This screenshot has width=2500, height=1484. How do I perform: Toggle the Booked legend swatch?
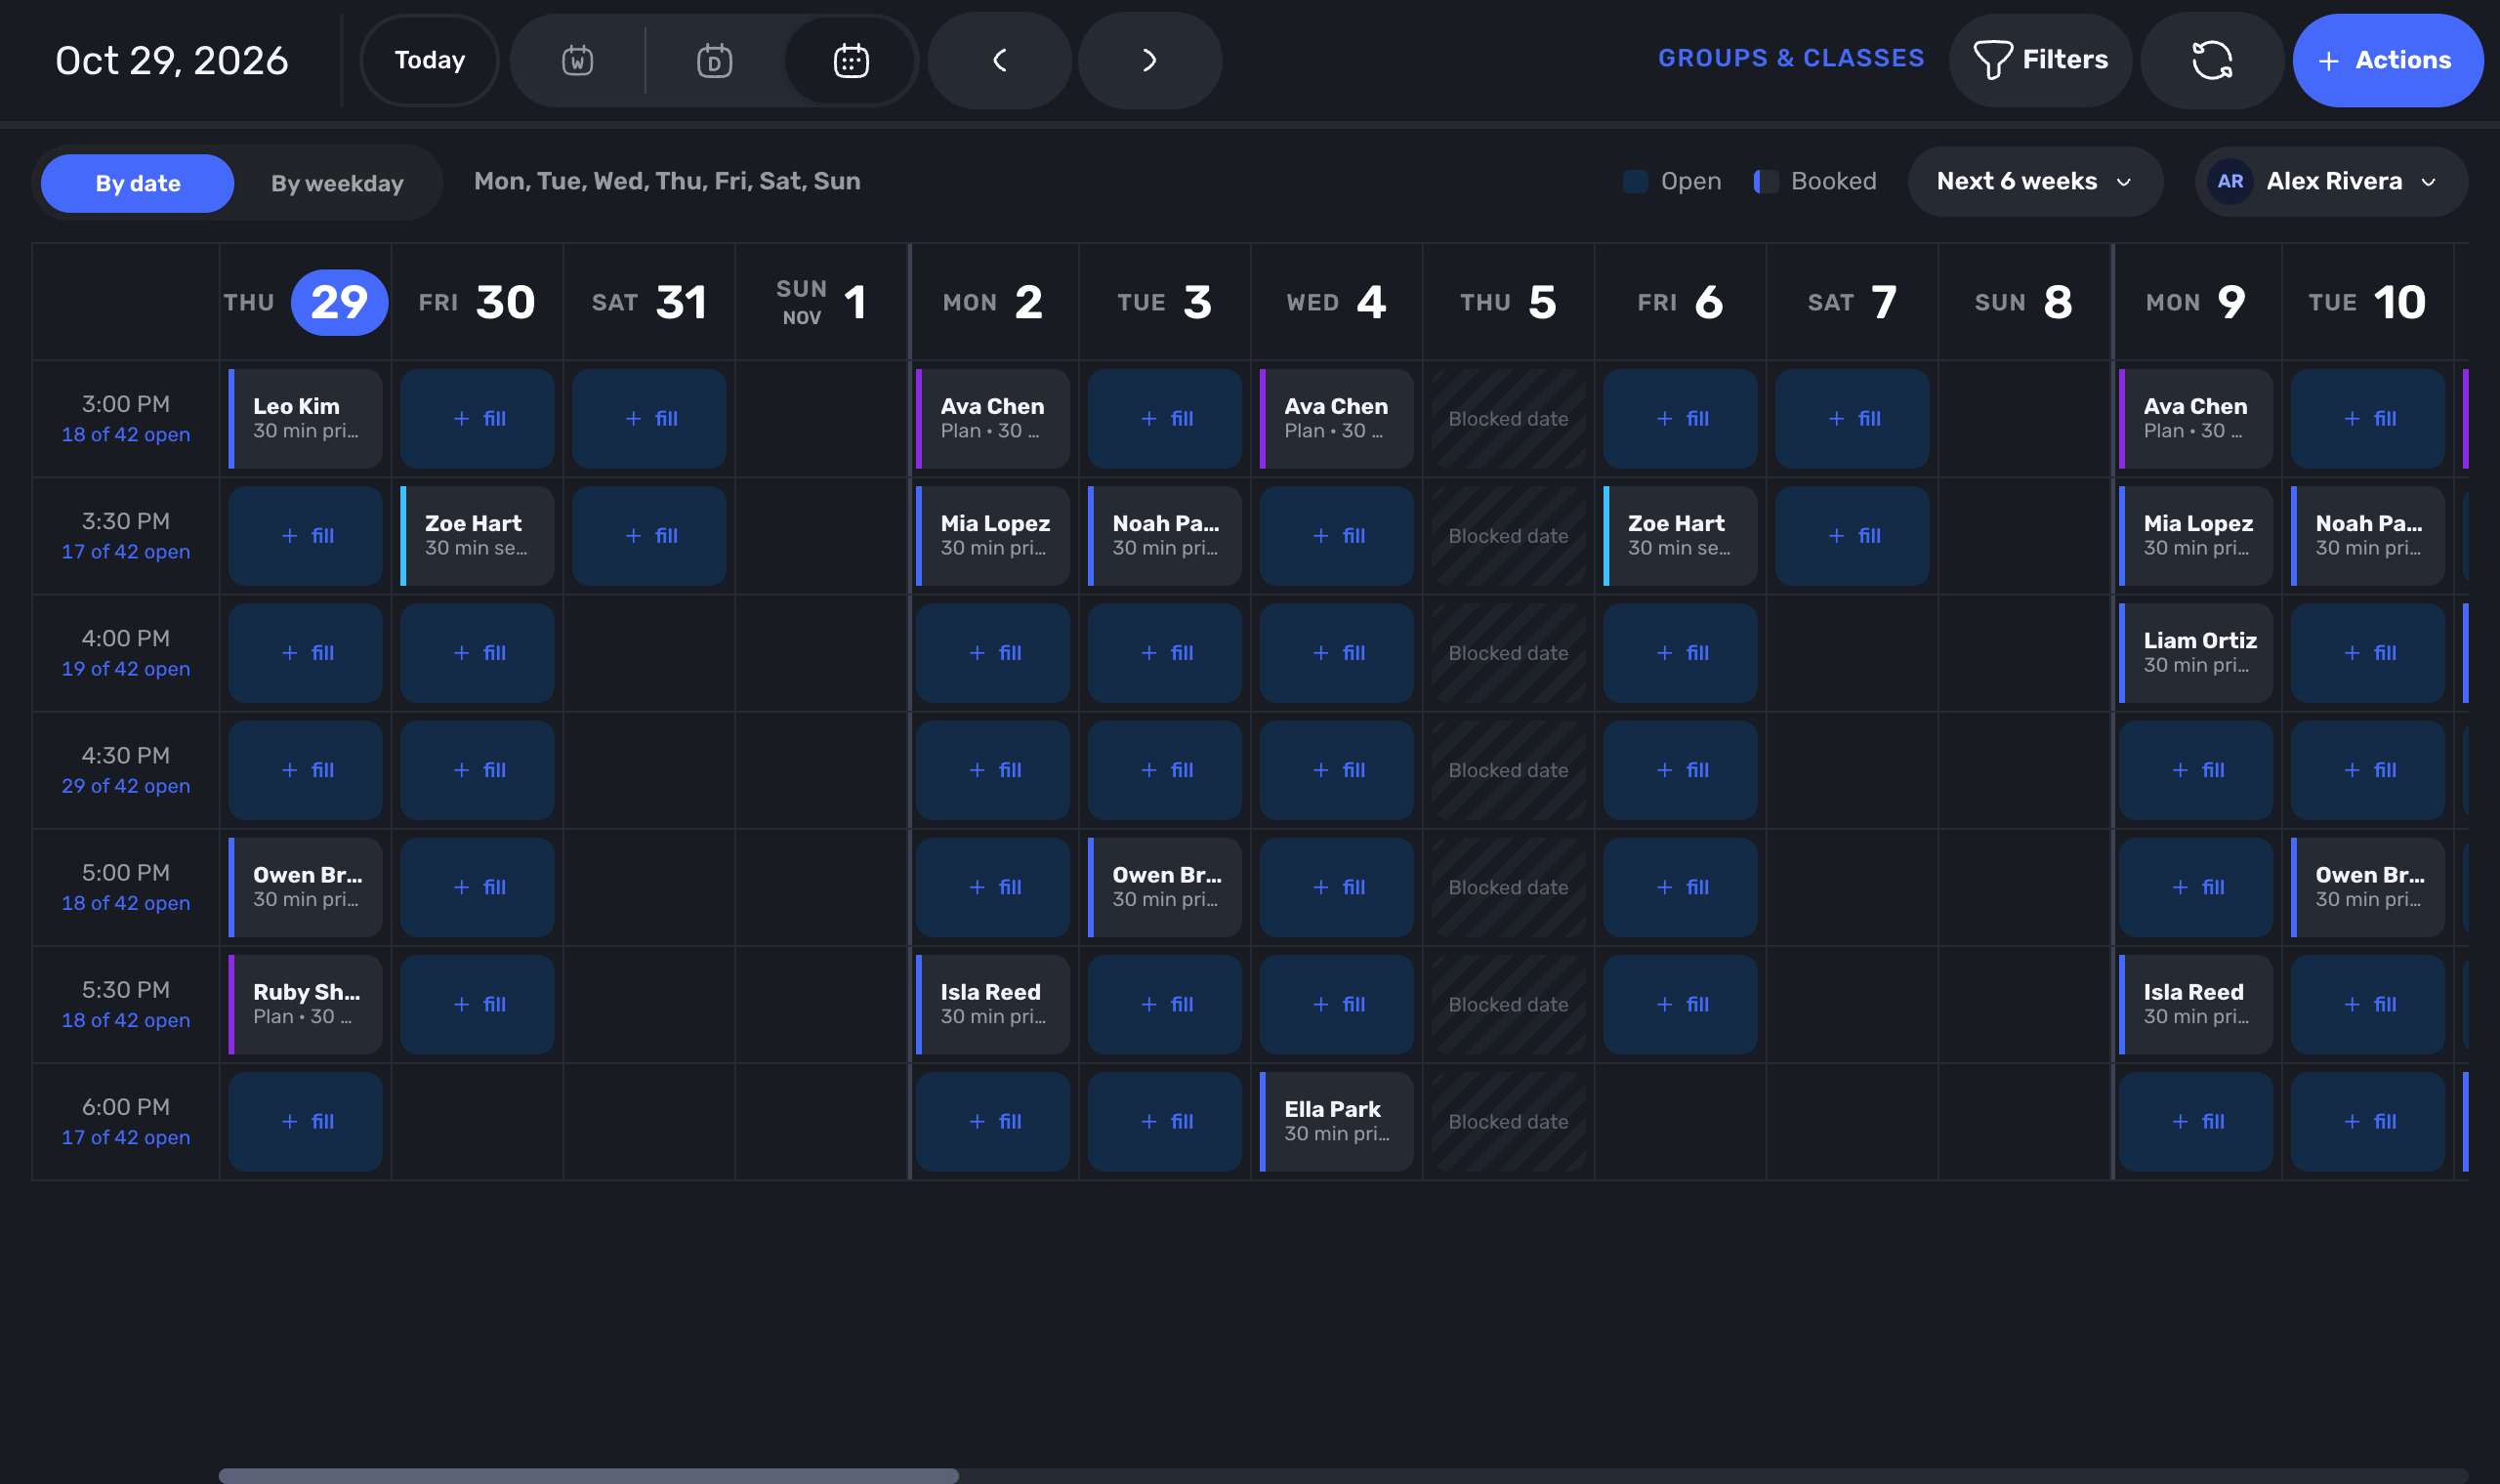point(1766,181)
